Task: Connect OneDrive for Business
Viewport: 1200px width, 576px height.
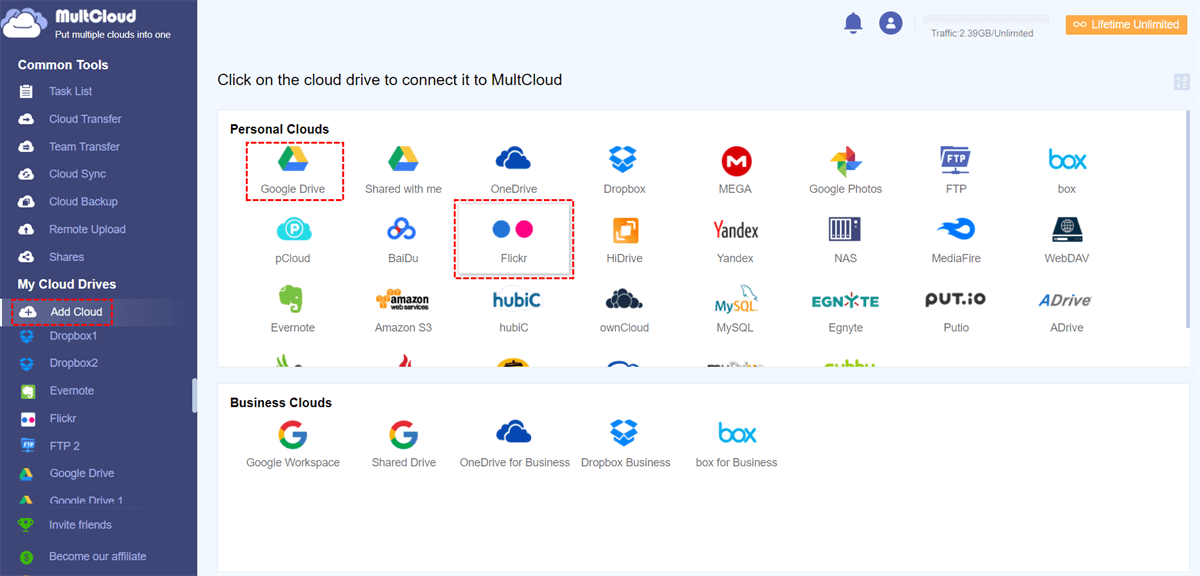Action: pyautogui.click(x=514, y=444)
